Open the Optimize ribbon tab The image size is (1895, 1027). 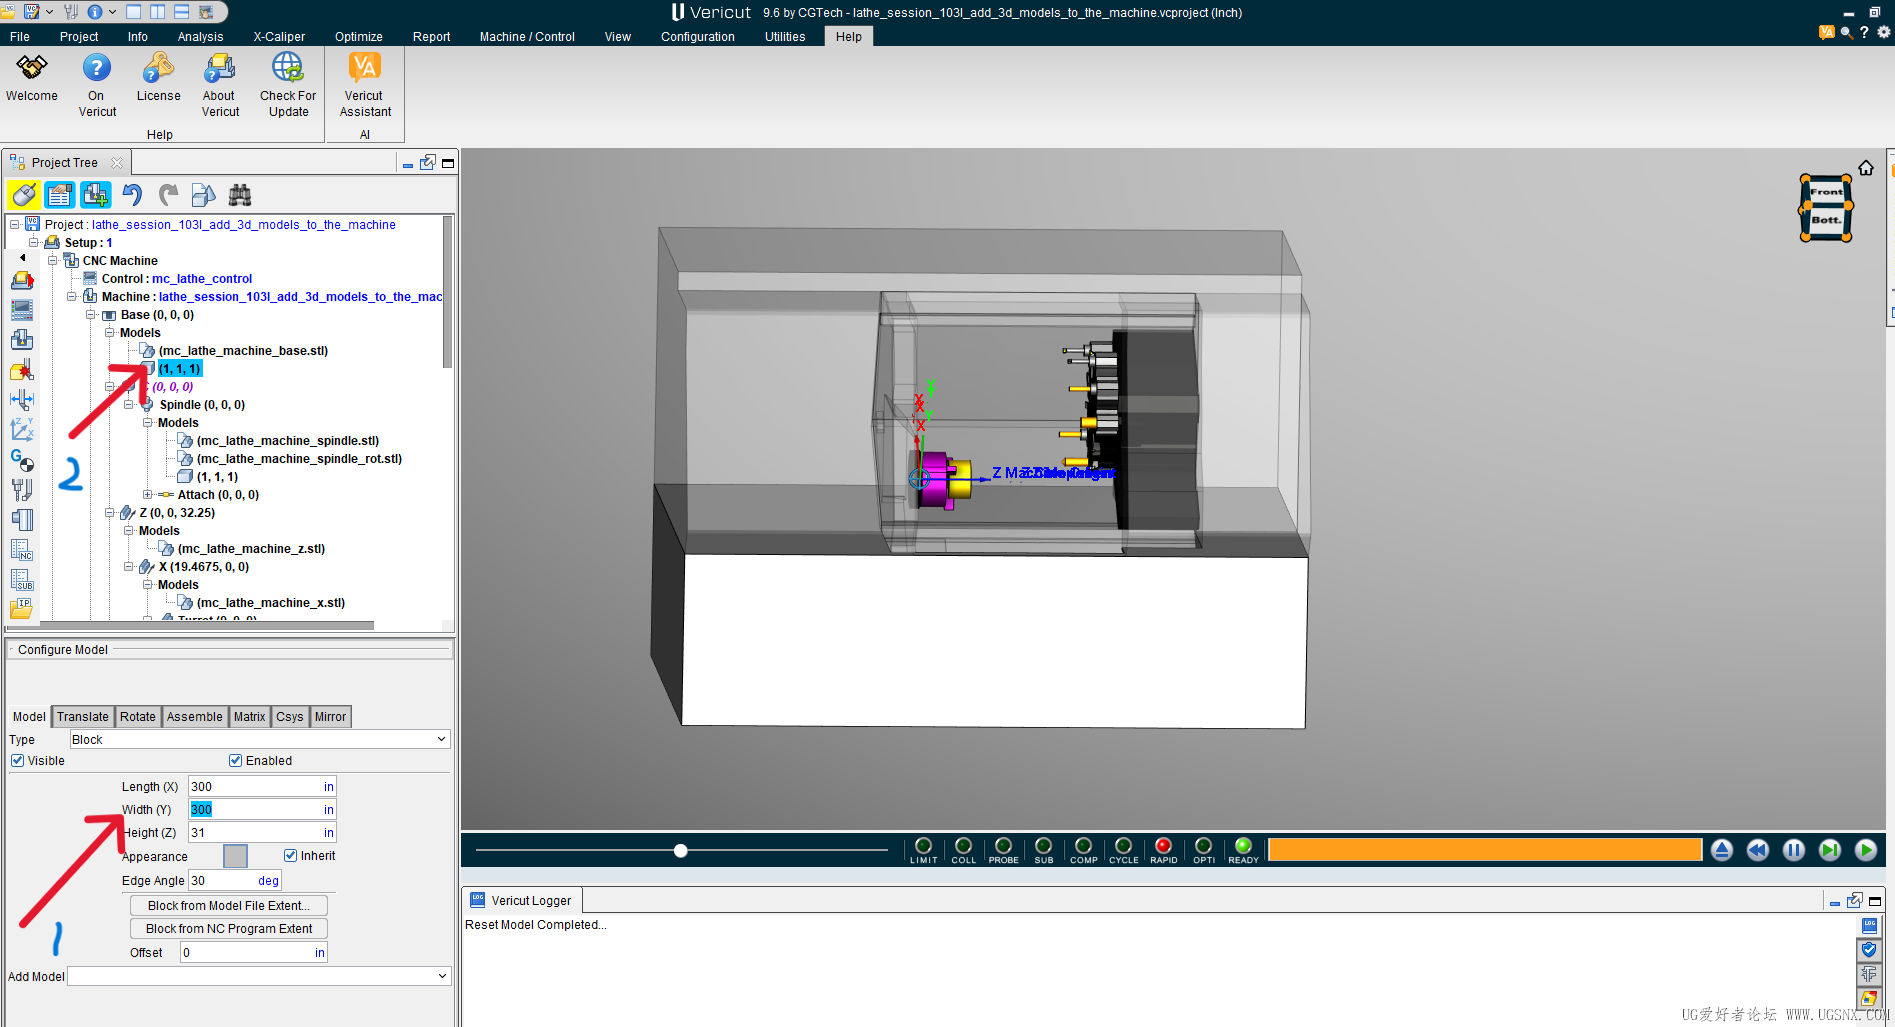[x=359, y=37]
